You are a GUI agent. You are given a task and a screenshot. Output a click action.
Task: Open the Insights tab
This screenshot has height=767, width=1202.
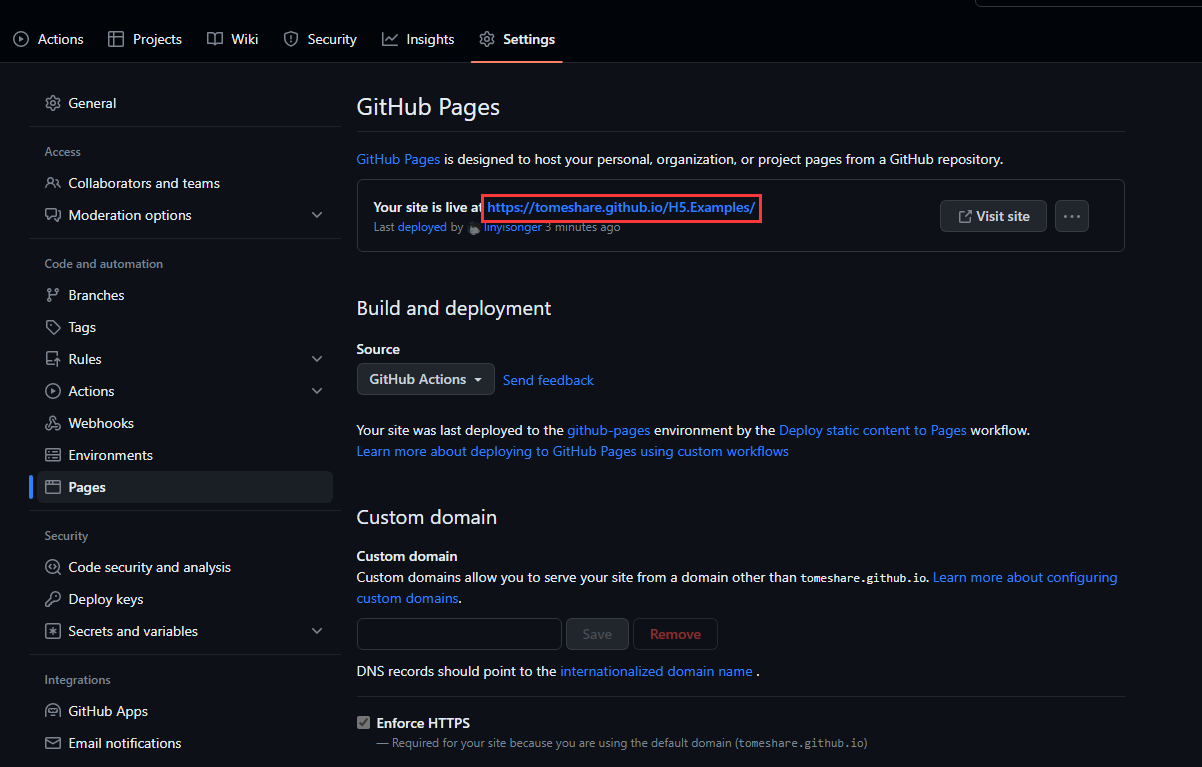(x=418, y=39)
